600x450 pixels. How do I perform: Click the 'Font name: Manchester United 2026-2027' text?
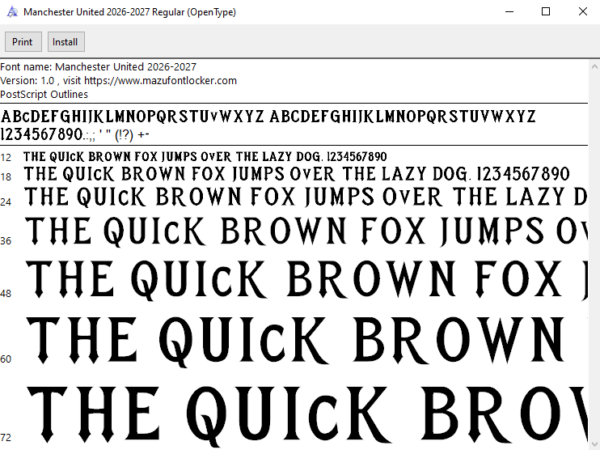(x=98, y=67)
